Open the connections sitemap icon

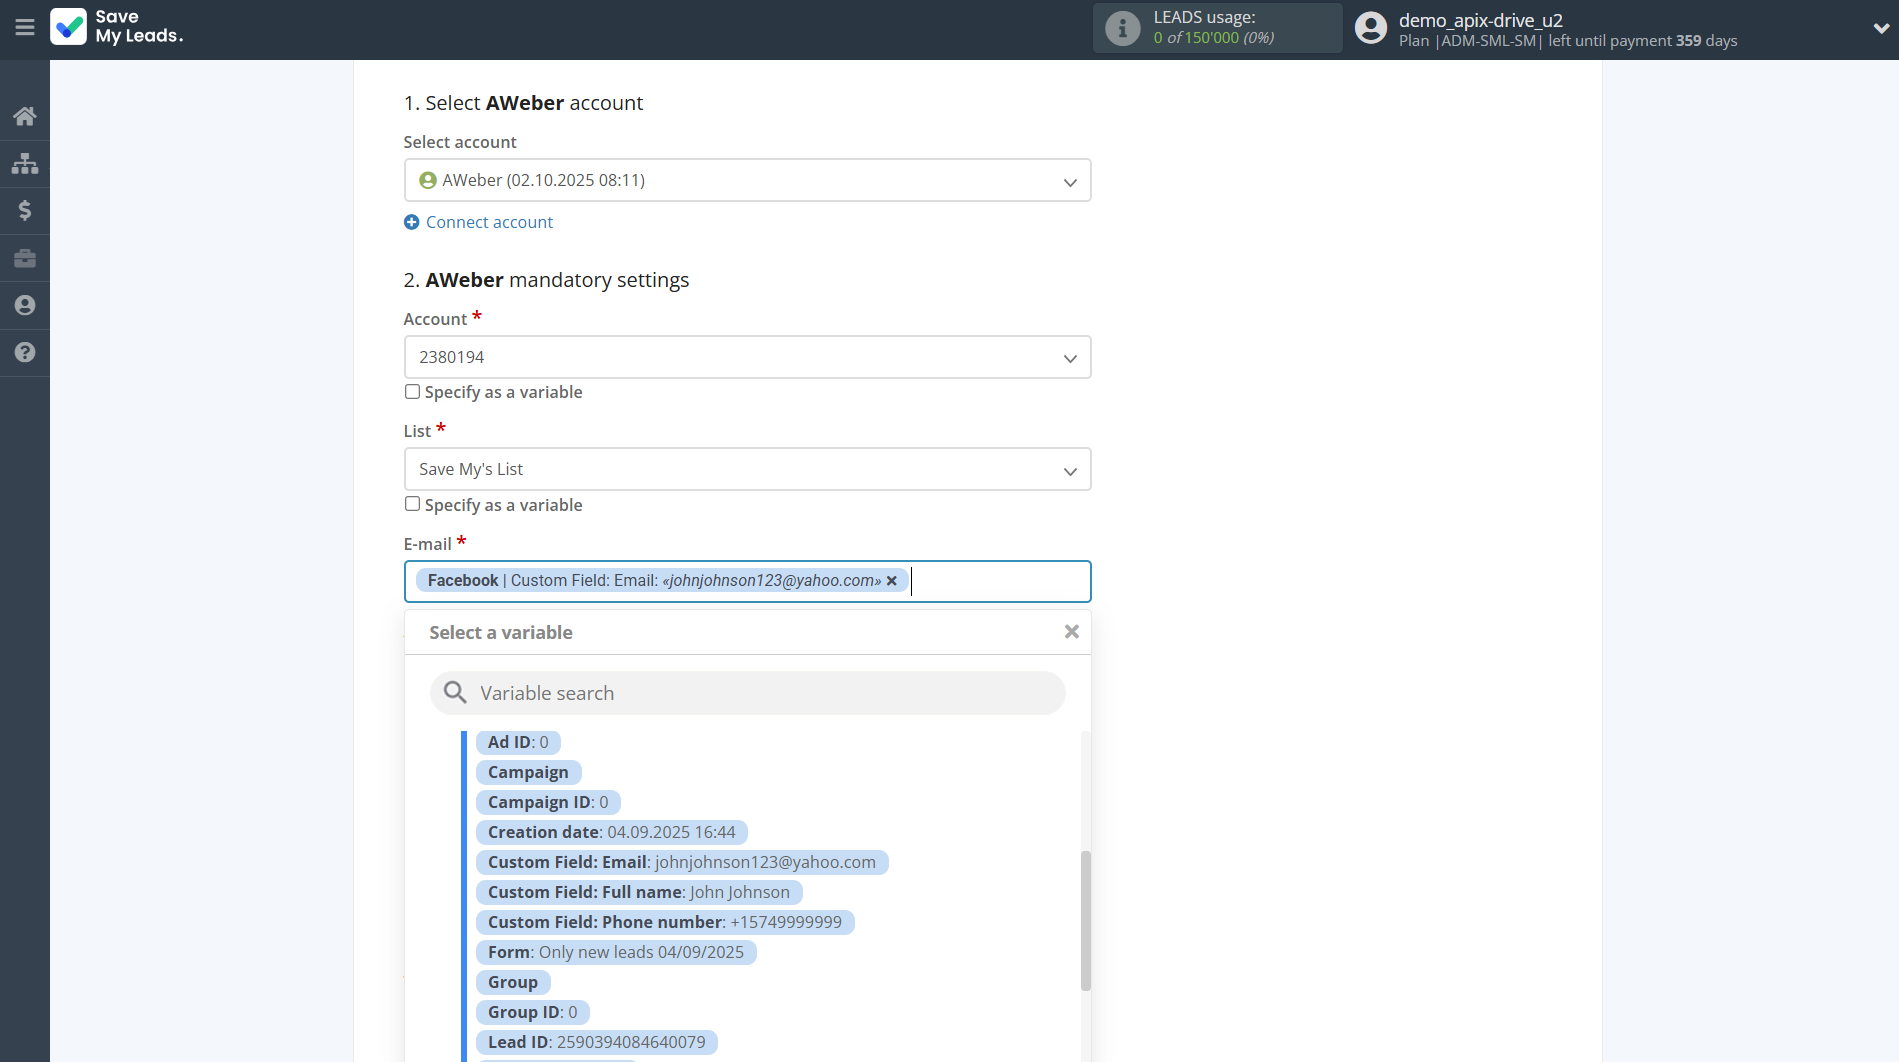(25, 163)
